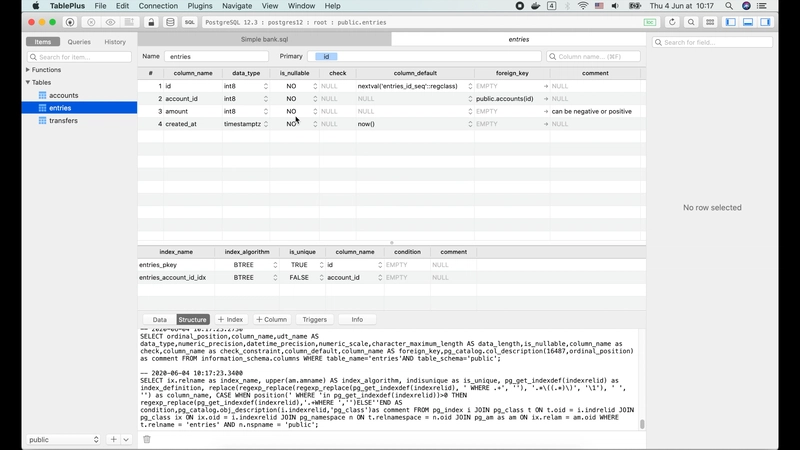Open the database list icon

[170, 22]
